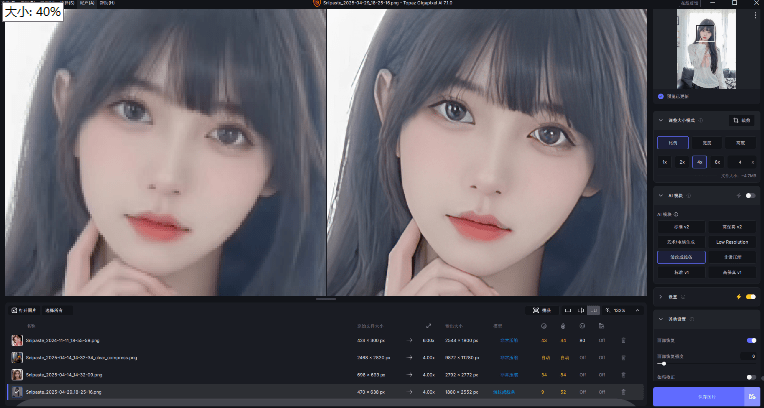Select the 6x scale factor button
This screenshot has width=764, height=408.
[x=717, y=161]
